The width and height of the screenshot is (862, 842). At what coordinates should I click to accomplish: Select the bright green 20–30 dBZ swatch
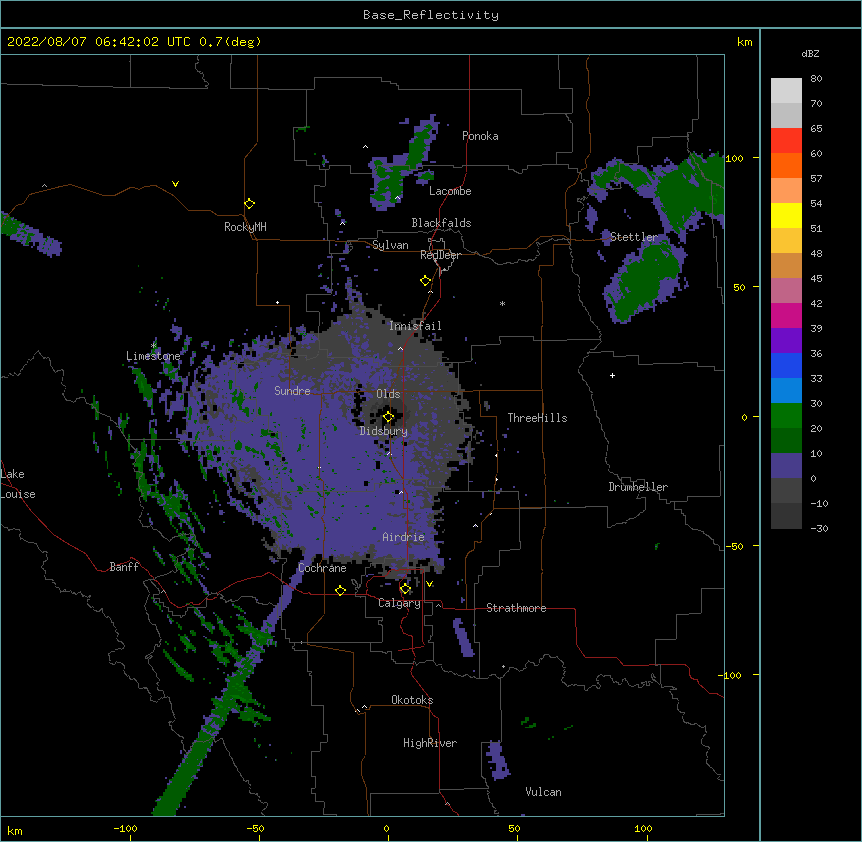(786, 416)
